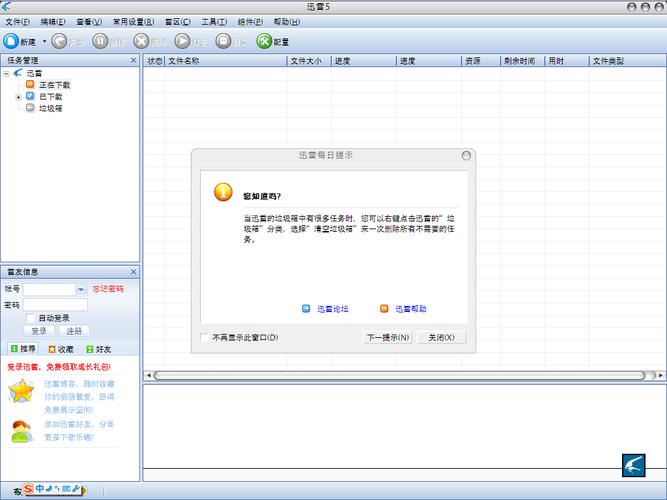Click the 开始 start toolbar icon
The width and height of the screenshot is (667, 500).
tap(59, 41)
